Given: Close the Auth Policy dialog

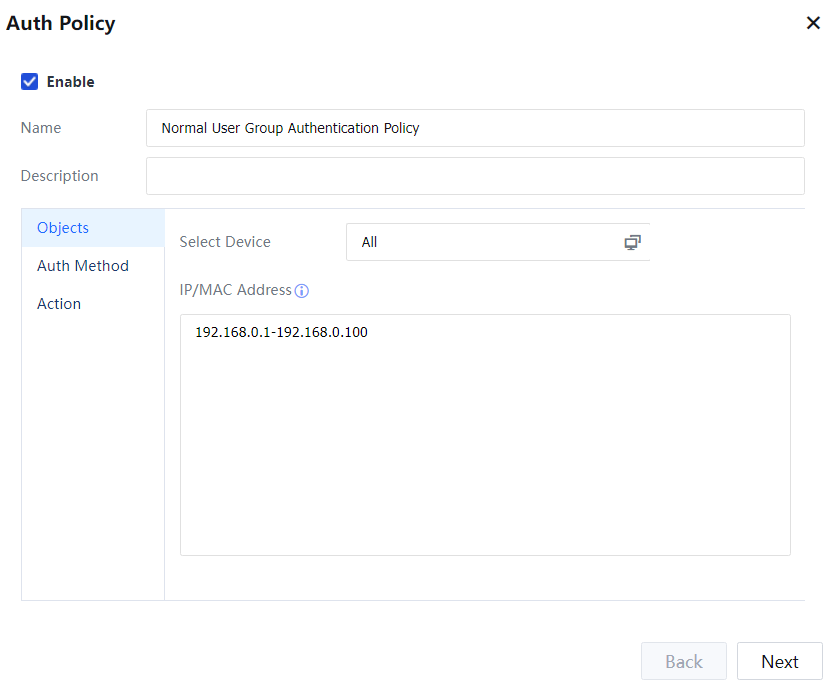Looking at the screenshot, I should (813, 23).
